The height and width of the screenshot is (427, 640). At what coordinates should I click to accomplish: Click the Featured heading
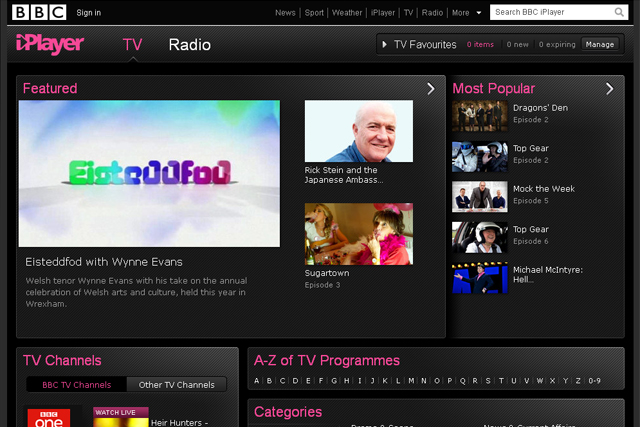(50, 88)
